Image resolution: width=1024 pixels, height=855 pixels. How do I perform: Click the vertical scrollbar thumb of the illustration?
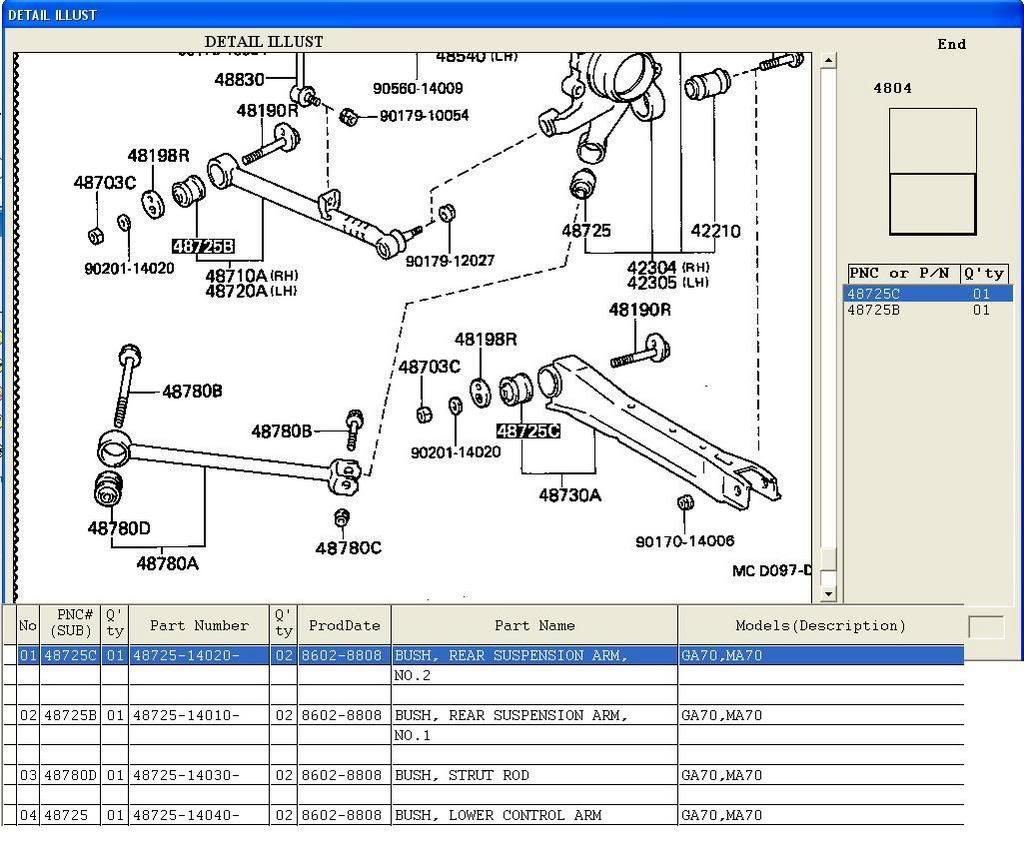pyautogui.click(x=827, y=559)
